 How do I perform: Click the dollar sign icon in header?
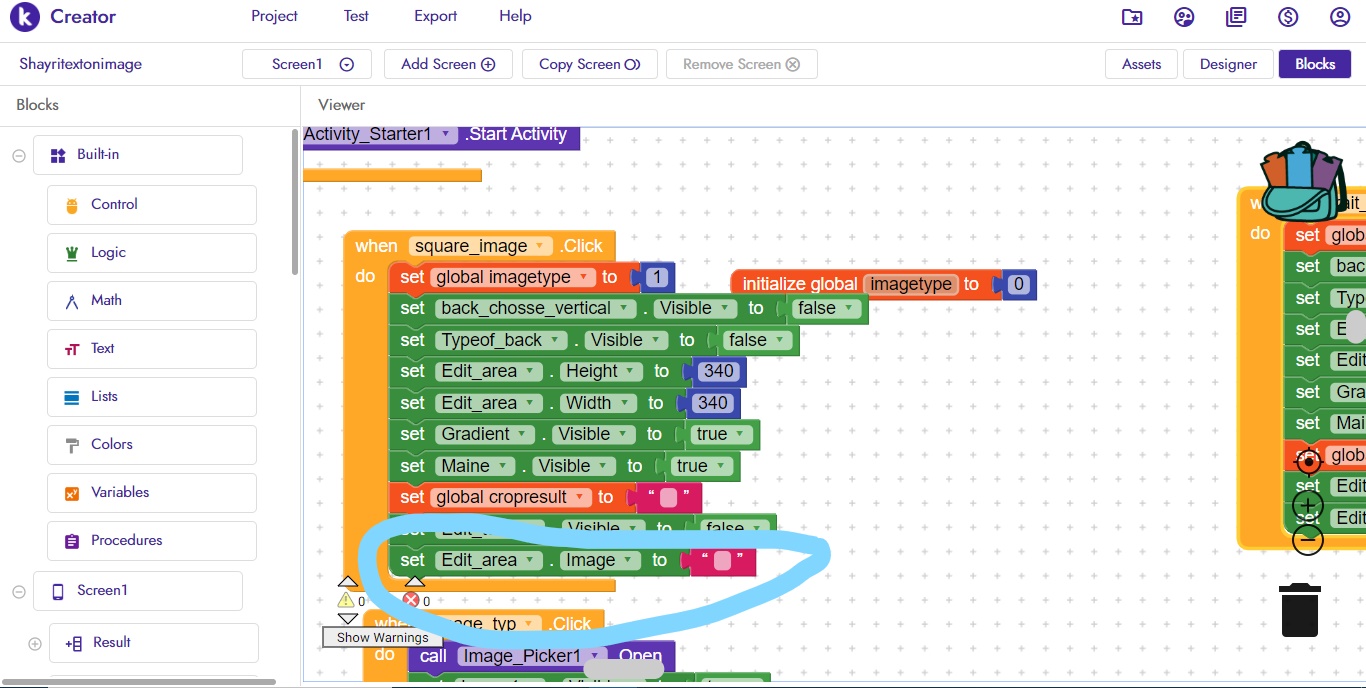1288,17
